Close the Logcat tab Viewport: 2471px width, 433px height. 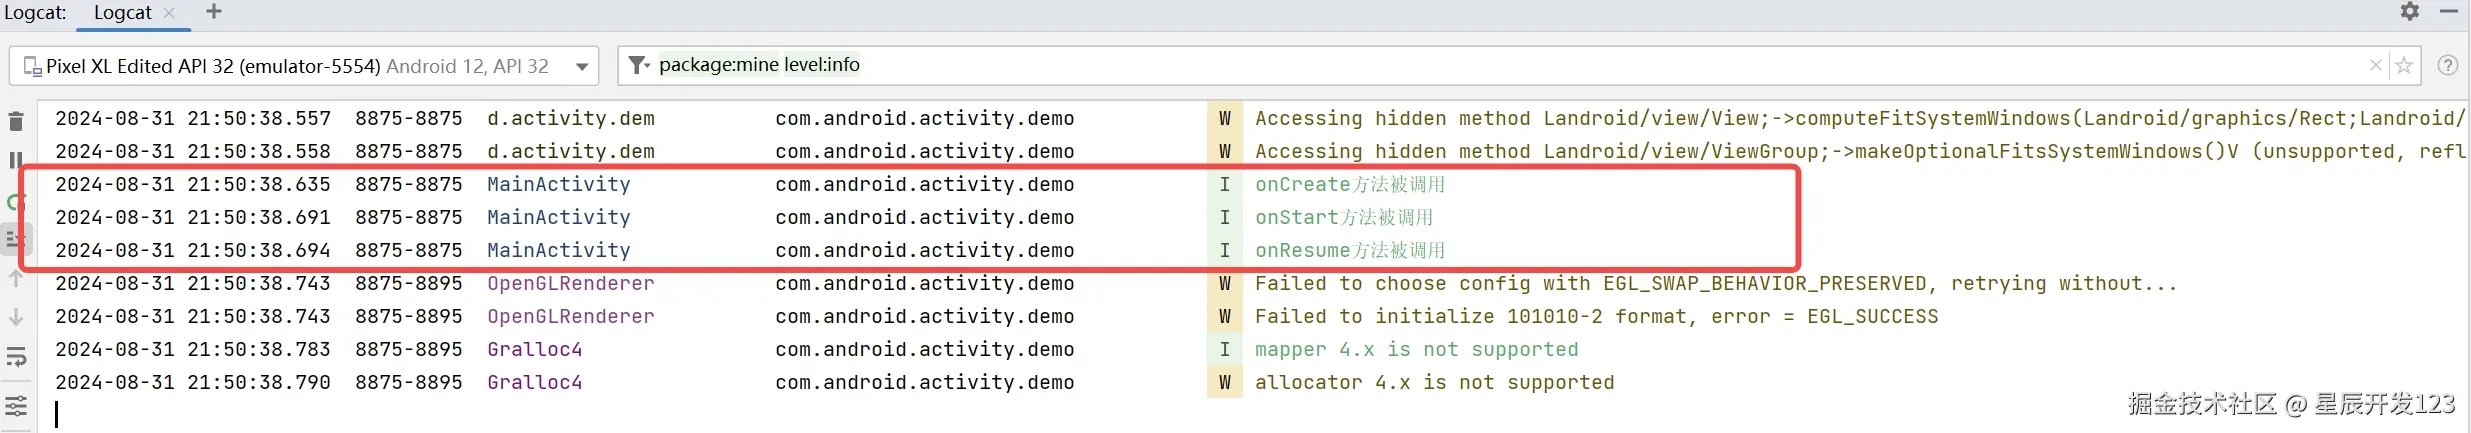pyautogui.click(x=169, y=13)
